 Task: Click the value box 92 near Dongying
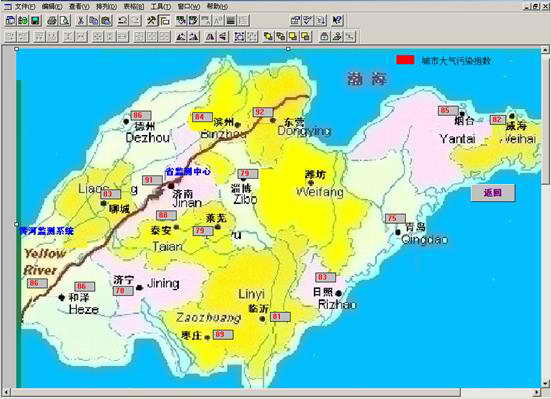(x=263, y=112)
